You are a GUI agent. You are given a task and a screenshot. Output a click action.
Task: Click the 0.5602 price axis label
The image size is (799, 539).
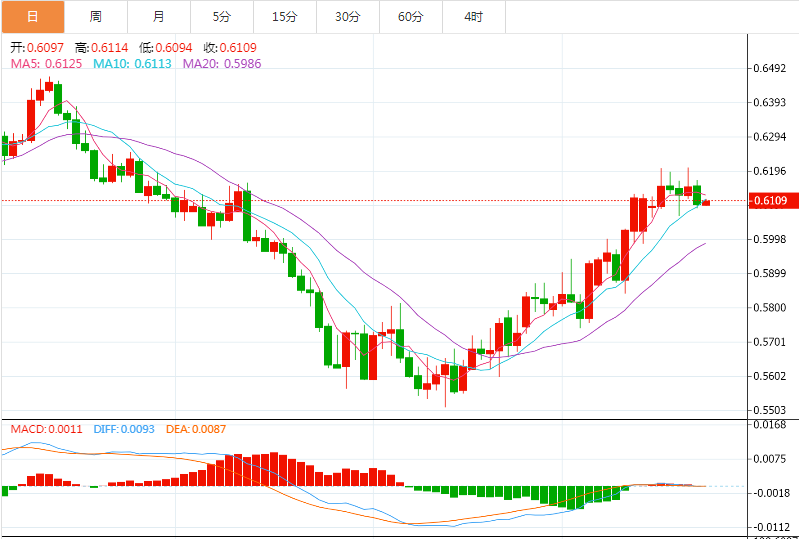click(x=769, y=376)
